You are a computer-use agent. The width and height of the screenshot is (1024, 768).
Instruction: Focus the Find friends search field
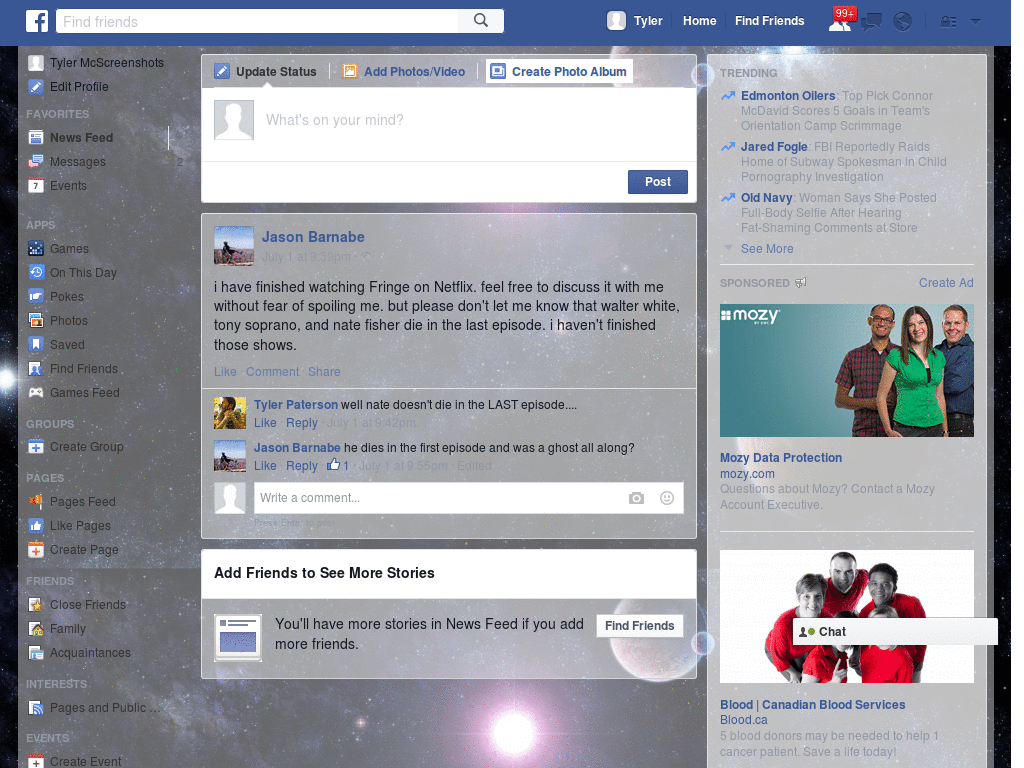point(257,21)
